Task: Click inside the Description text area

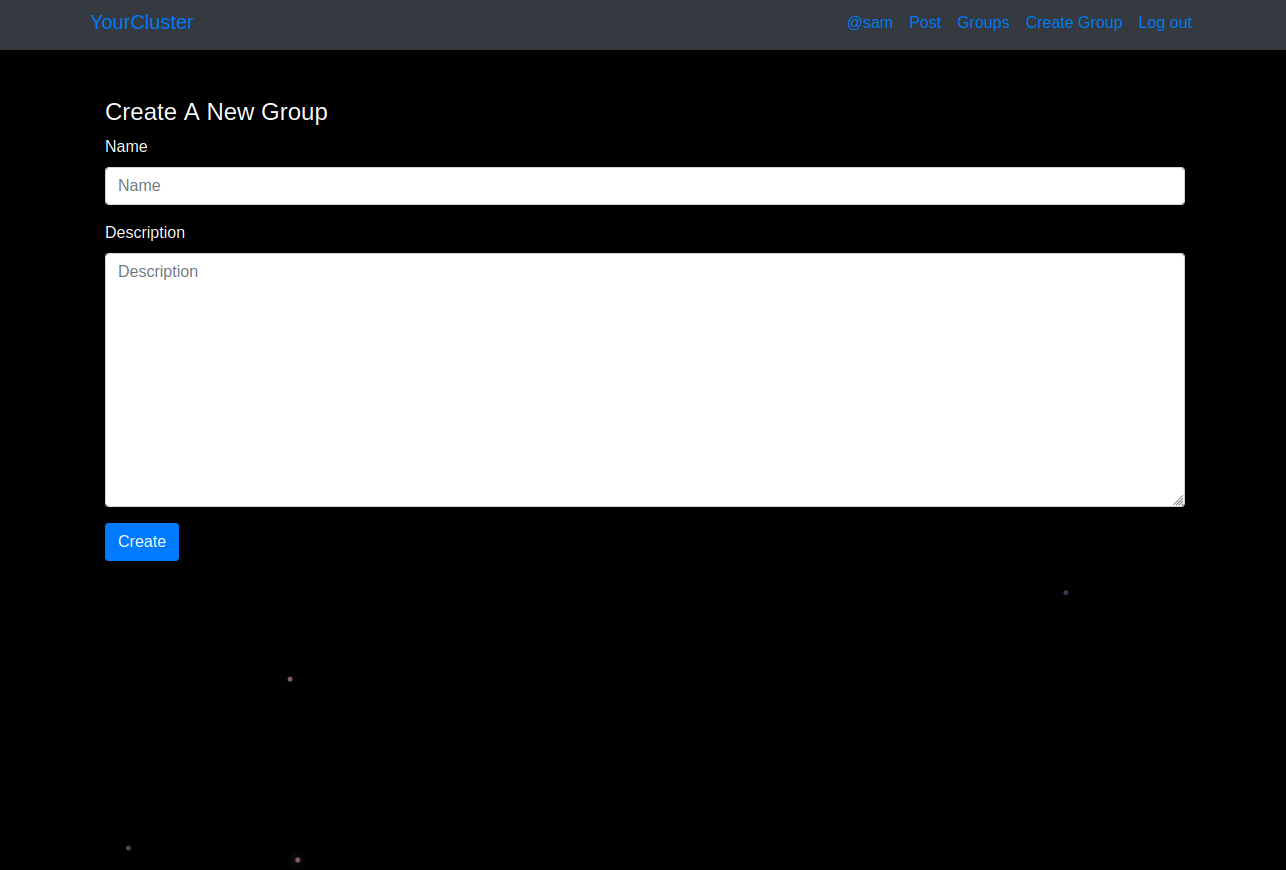Action: click(x=644, y=378)
